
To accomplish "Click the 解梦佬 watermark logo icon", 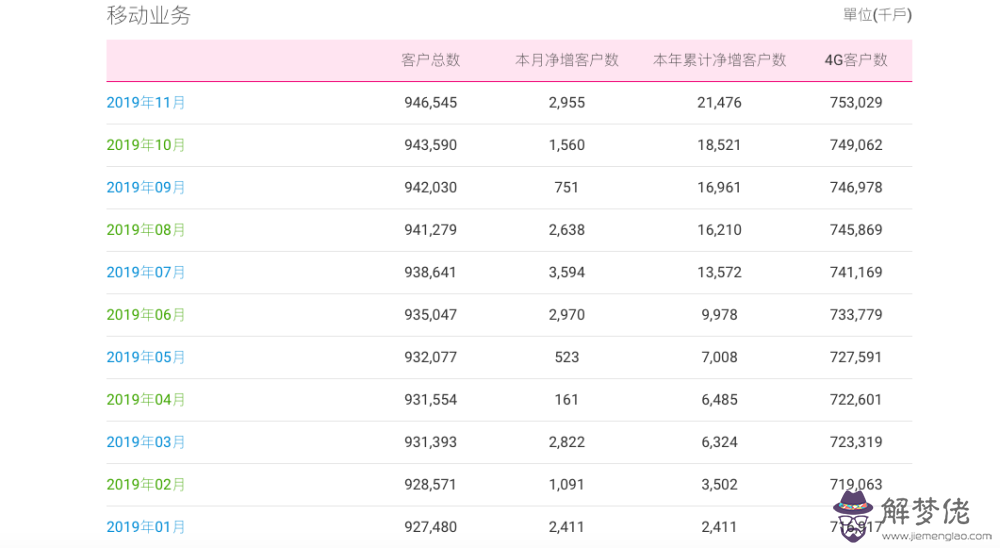I will 853,510.
